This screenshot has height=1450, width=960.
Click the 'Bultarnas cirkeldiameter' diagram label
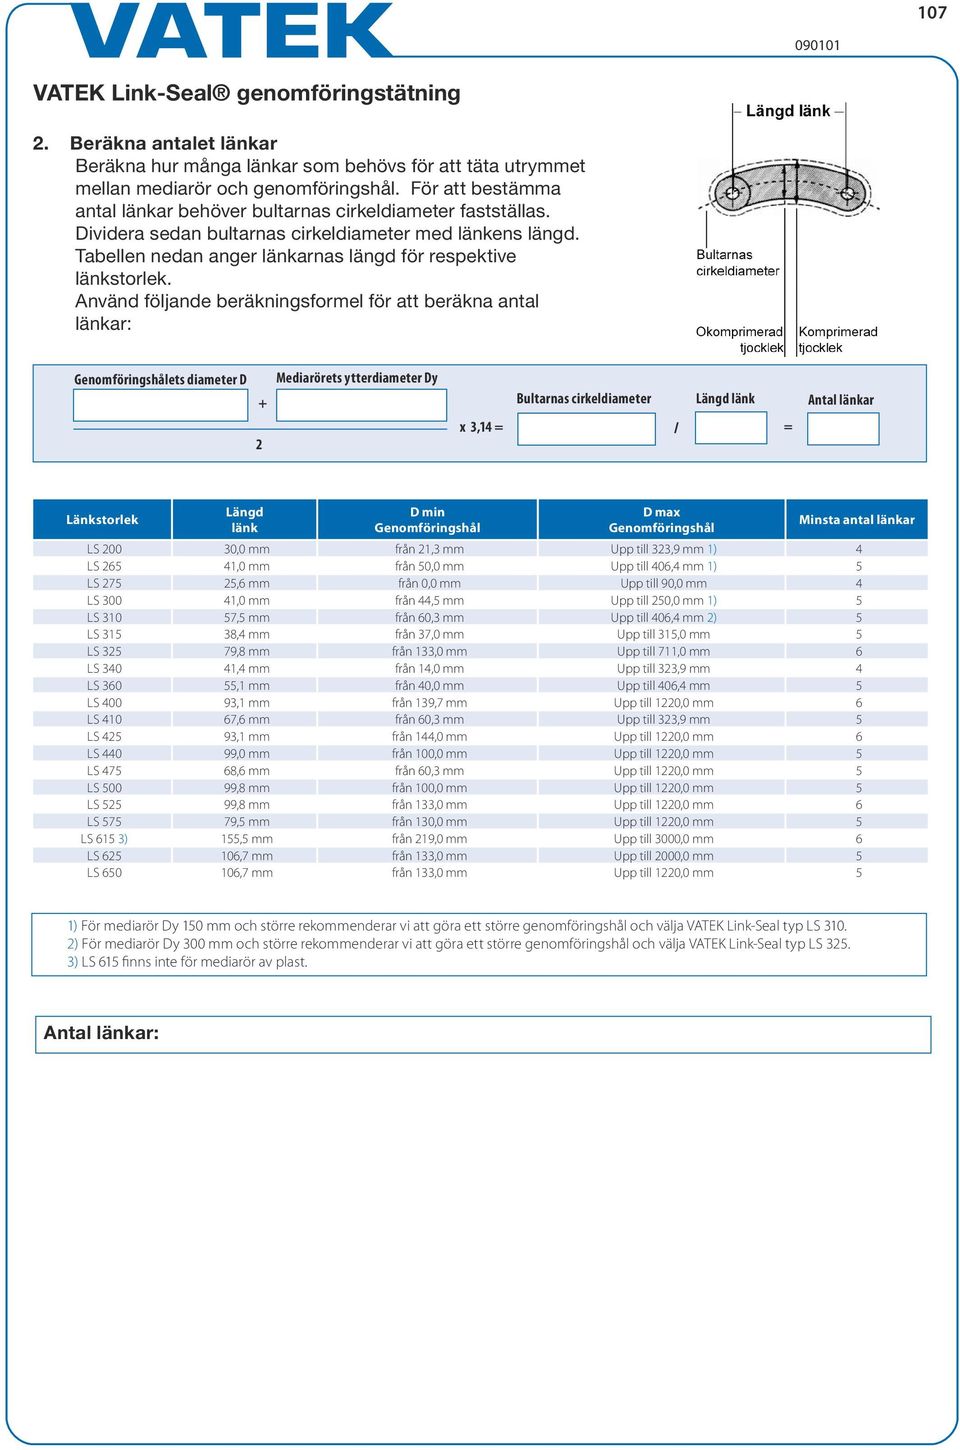click(738, 263)
